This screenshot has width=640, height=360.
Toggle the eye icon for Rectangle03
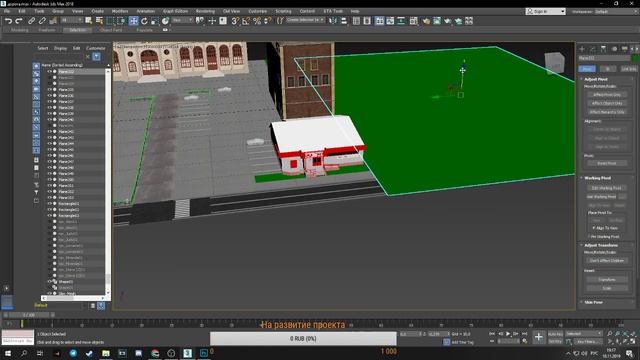(x=50, y=216)
